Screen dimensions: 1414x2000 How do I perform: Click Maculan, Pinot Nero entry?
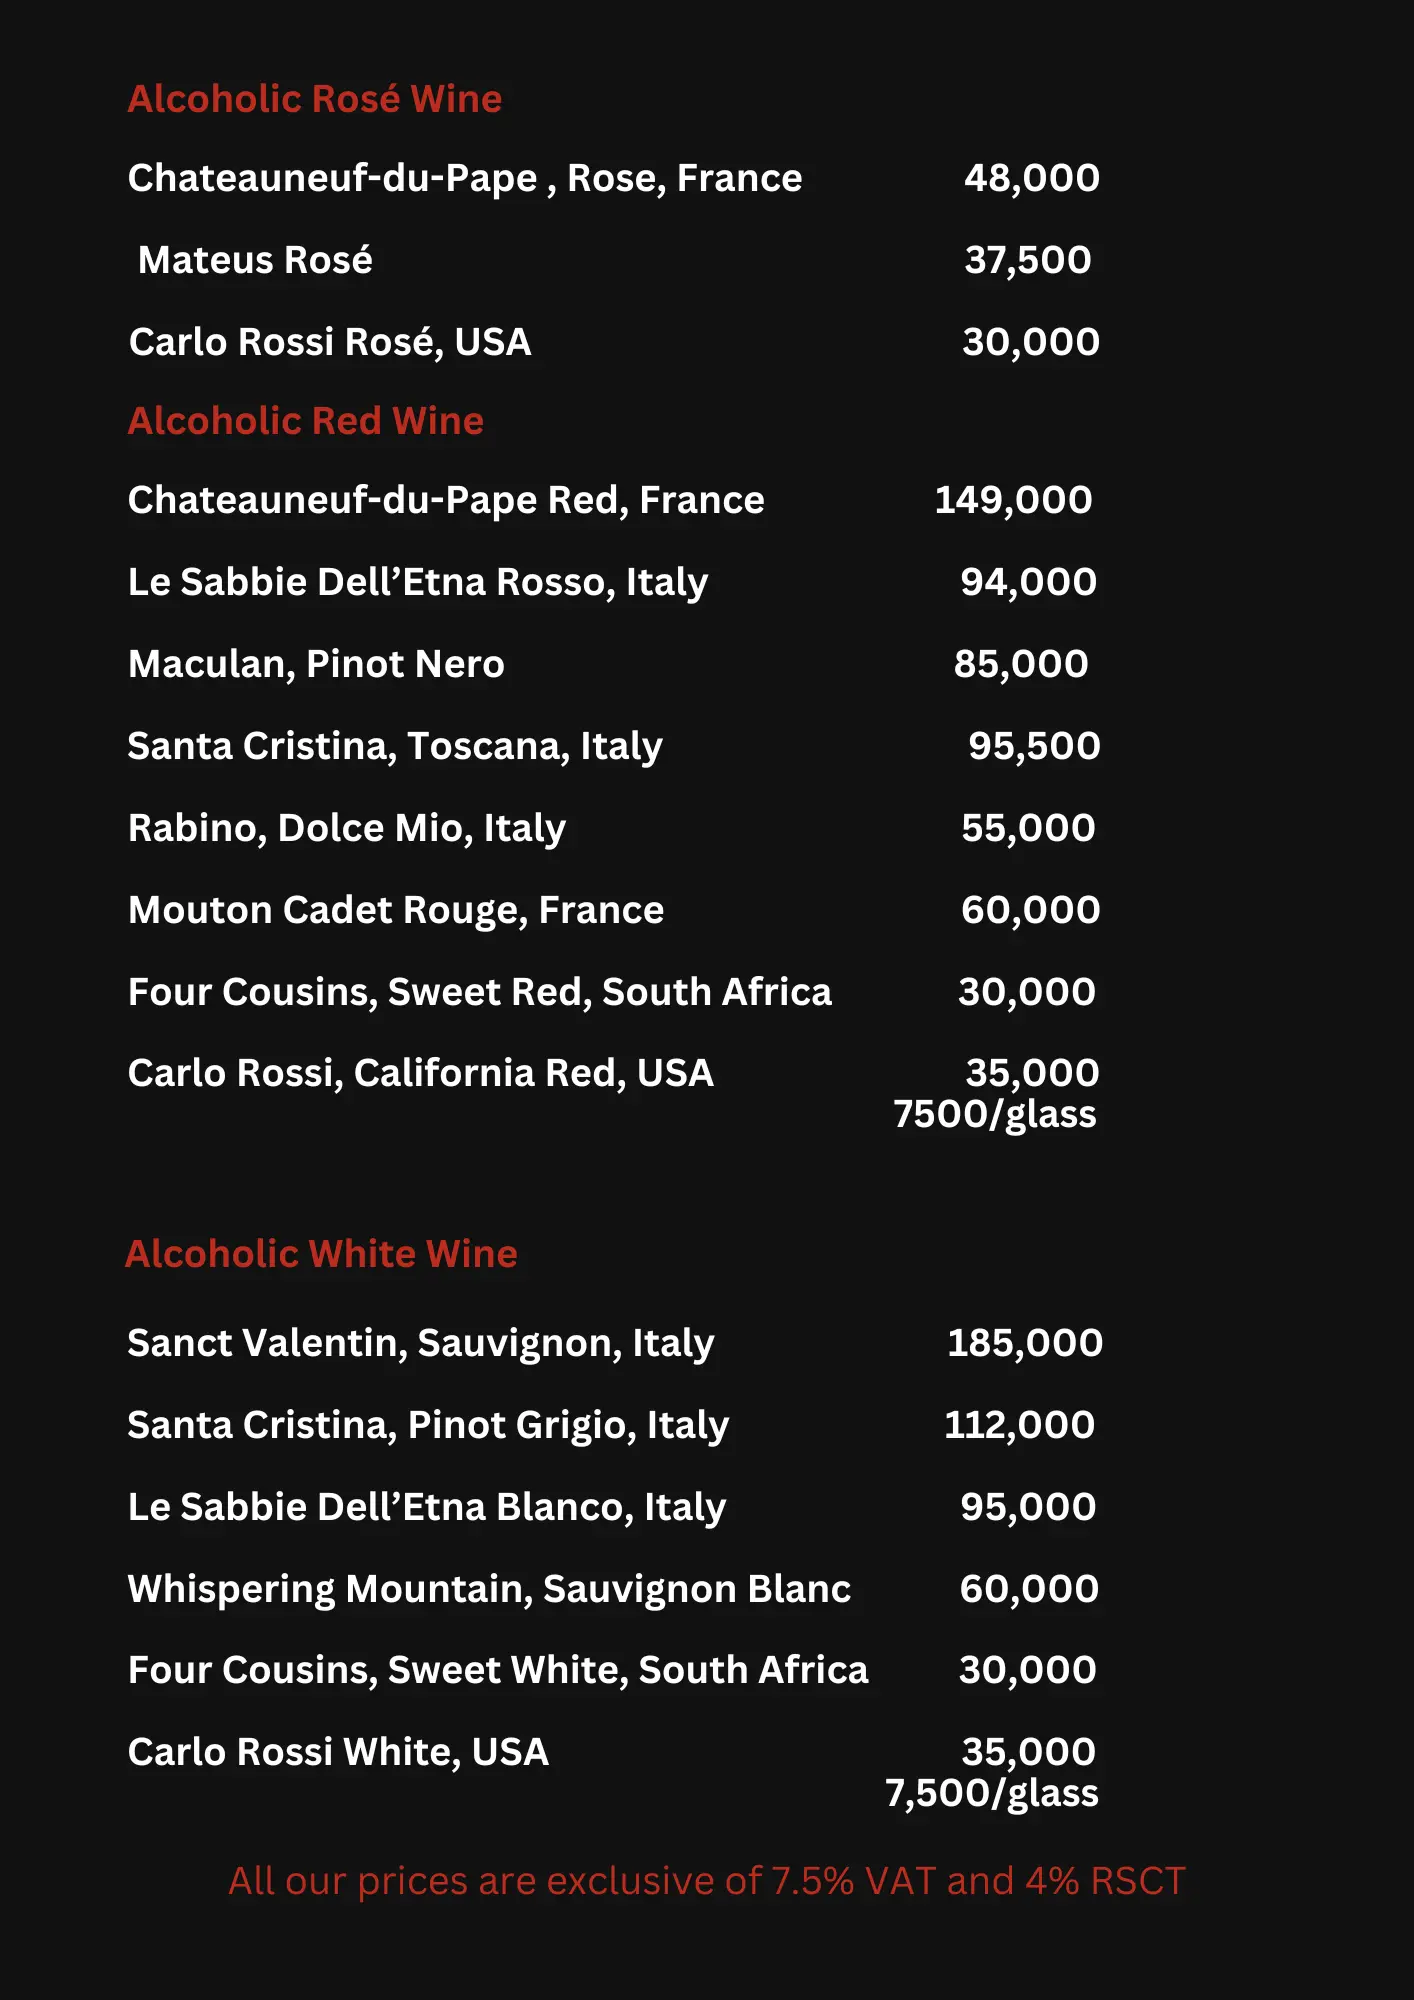(316, 664)
